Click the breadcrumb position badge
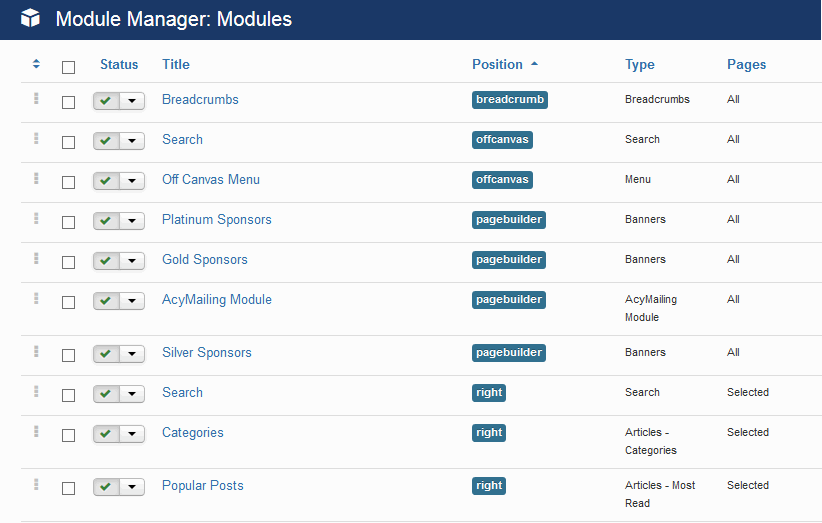Screen dimensions: 822x523 pos(510,99)
